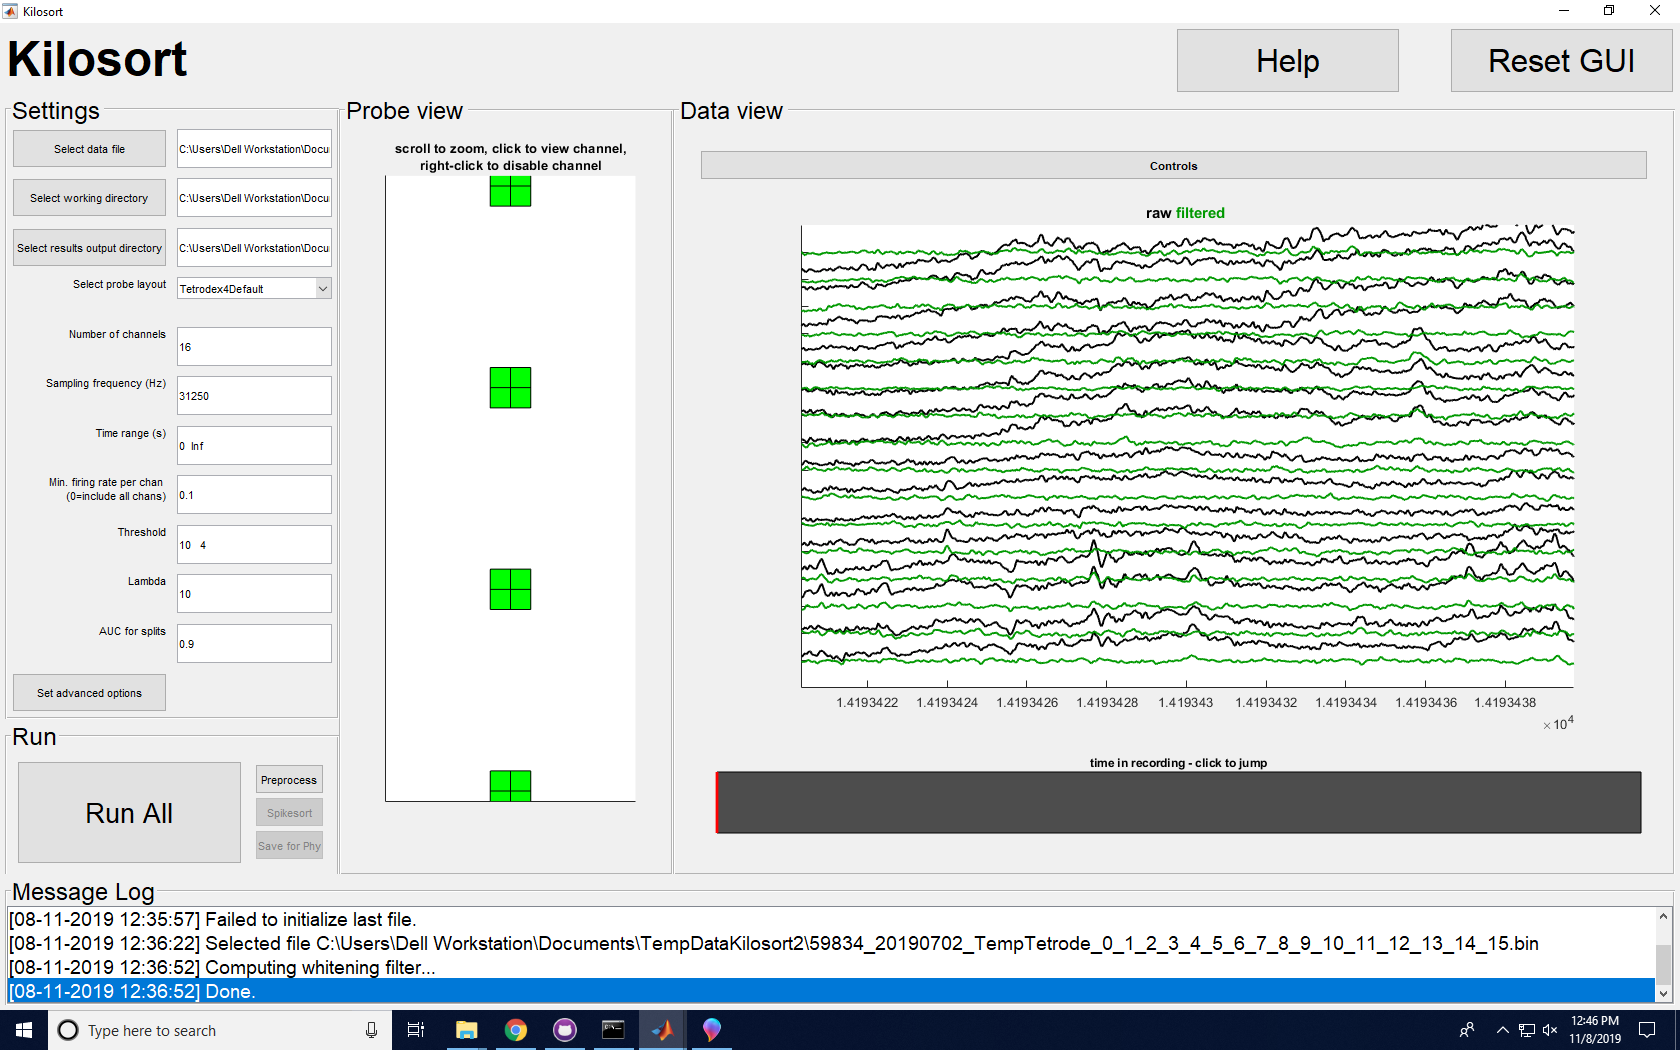Mute system volume via the speaker icon
The image size is (1680, 1050).
pyautogui.click(x=1550, y=1030)
